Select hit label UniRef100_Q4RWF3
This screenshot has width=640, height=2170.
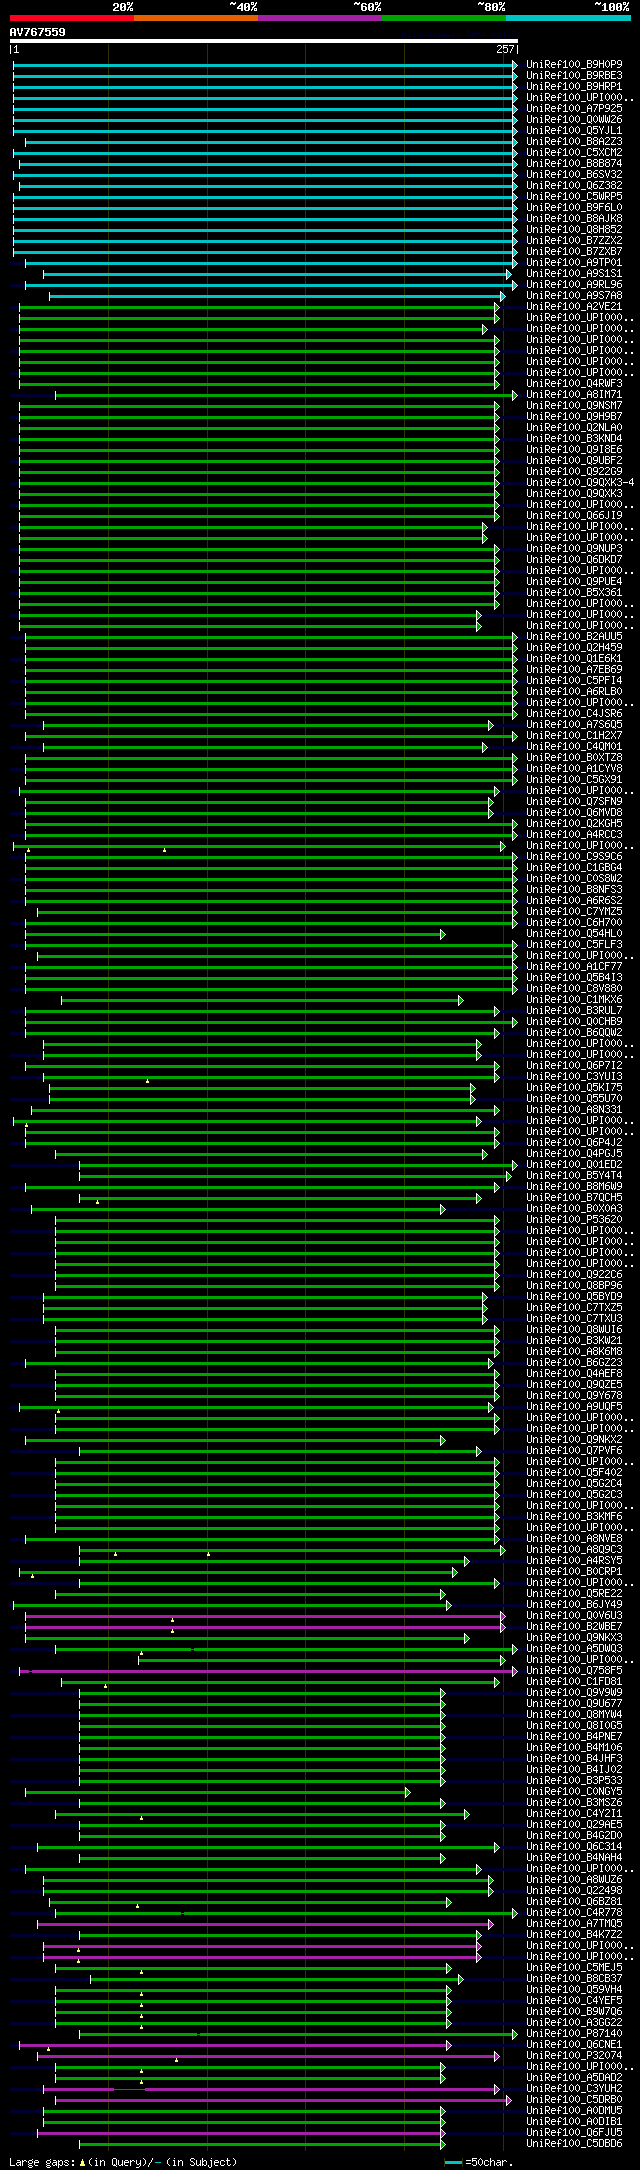(x=574, y=383)
